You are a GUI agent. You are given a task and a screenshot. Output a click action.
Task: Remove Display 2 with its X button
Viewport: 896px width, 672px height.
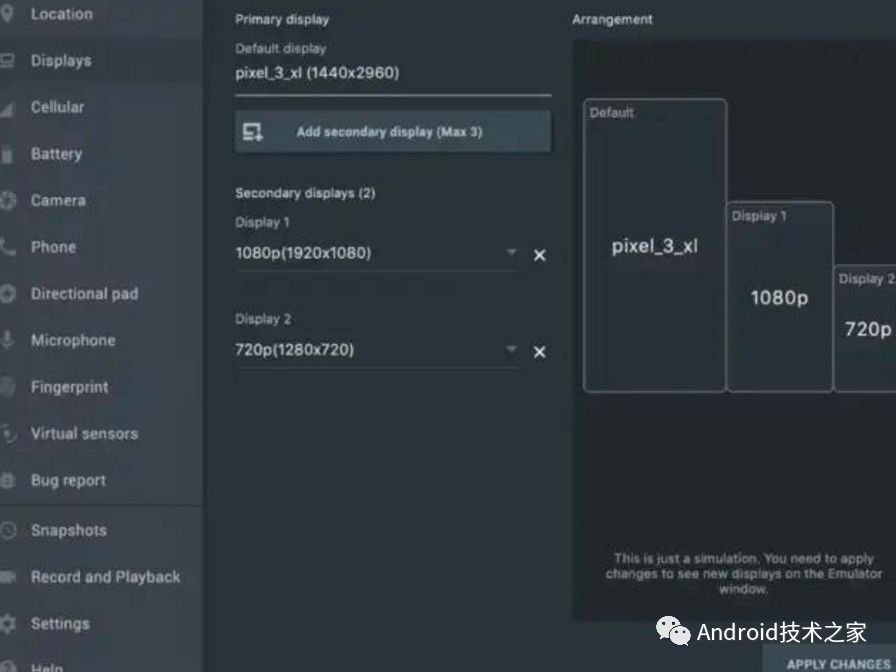[x=539, y=352]
